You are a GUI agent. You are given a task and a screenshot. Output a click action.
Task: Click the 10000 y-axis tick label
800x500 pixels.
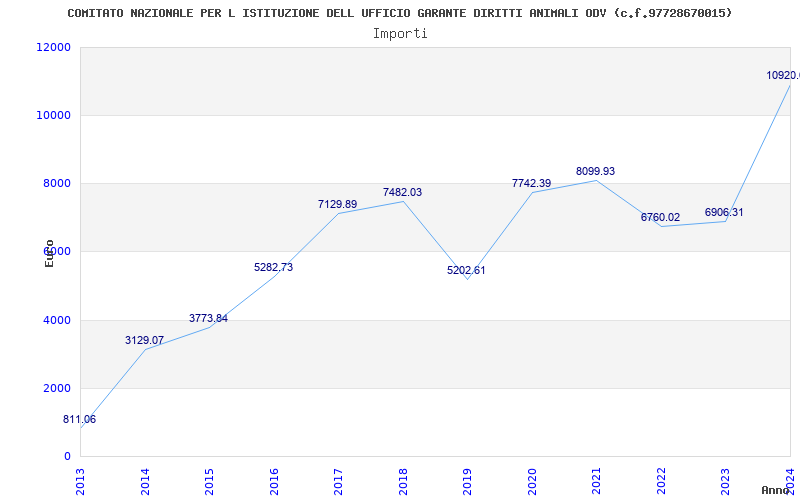(54, 115)
